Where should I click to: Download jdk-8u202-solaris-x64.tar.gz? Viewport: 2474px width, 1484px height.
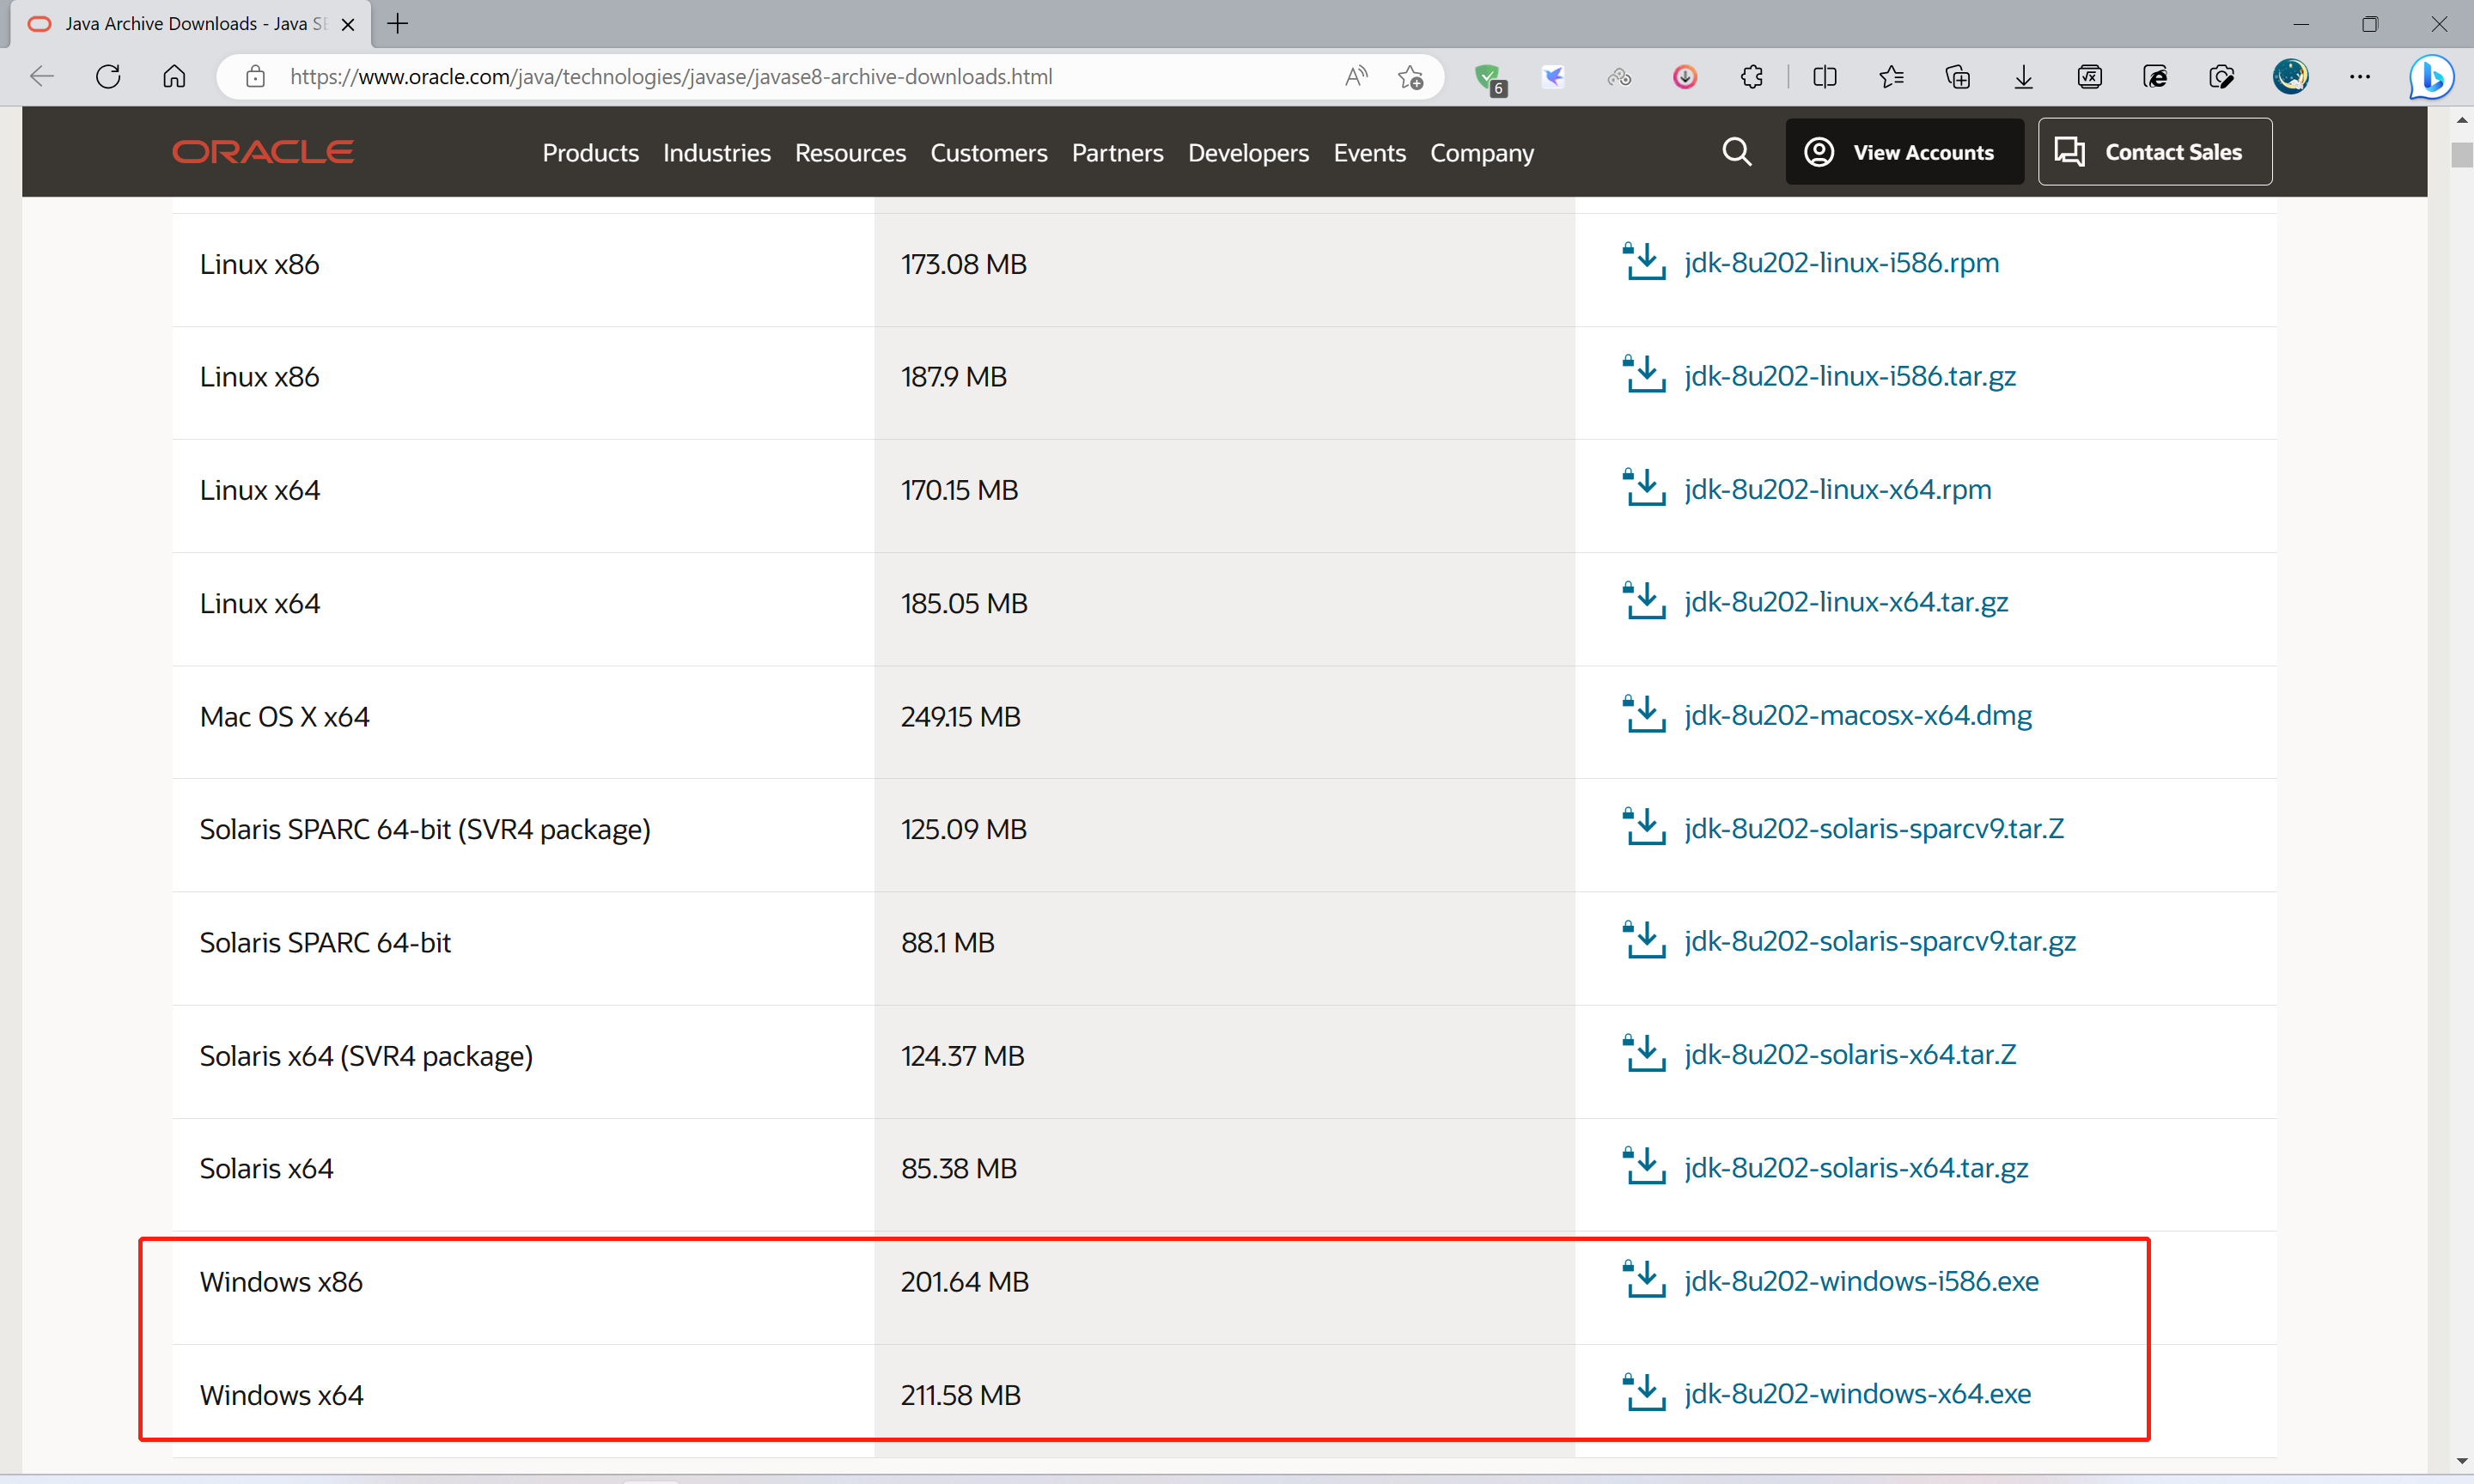tap(1855, 1167)
